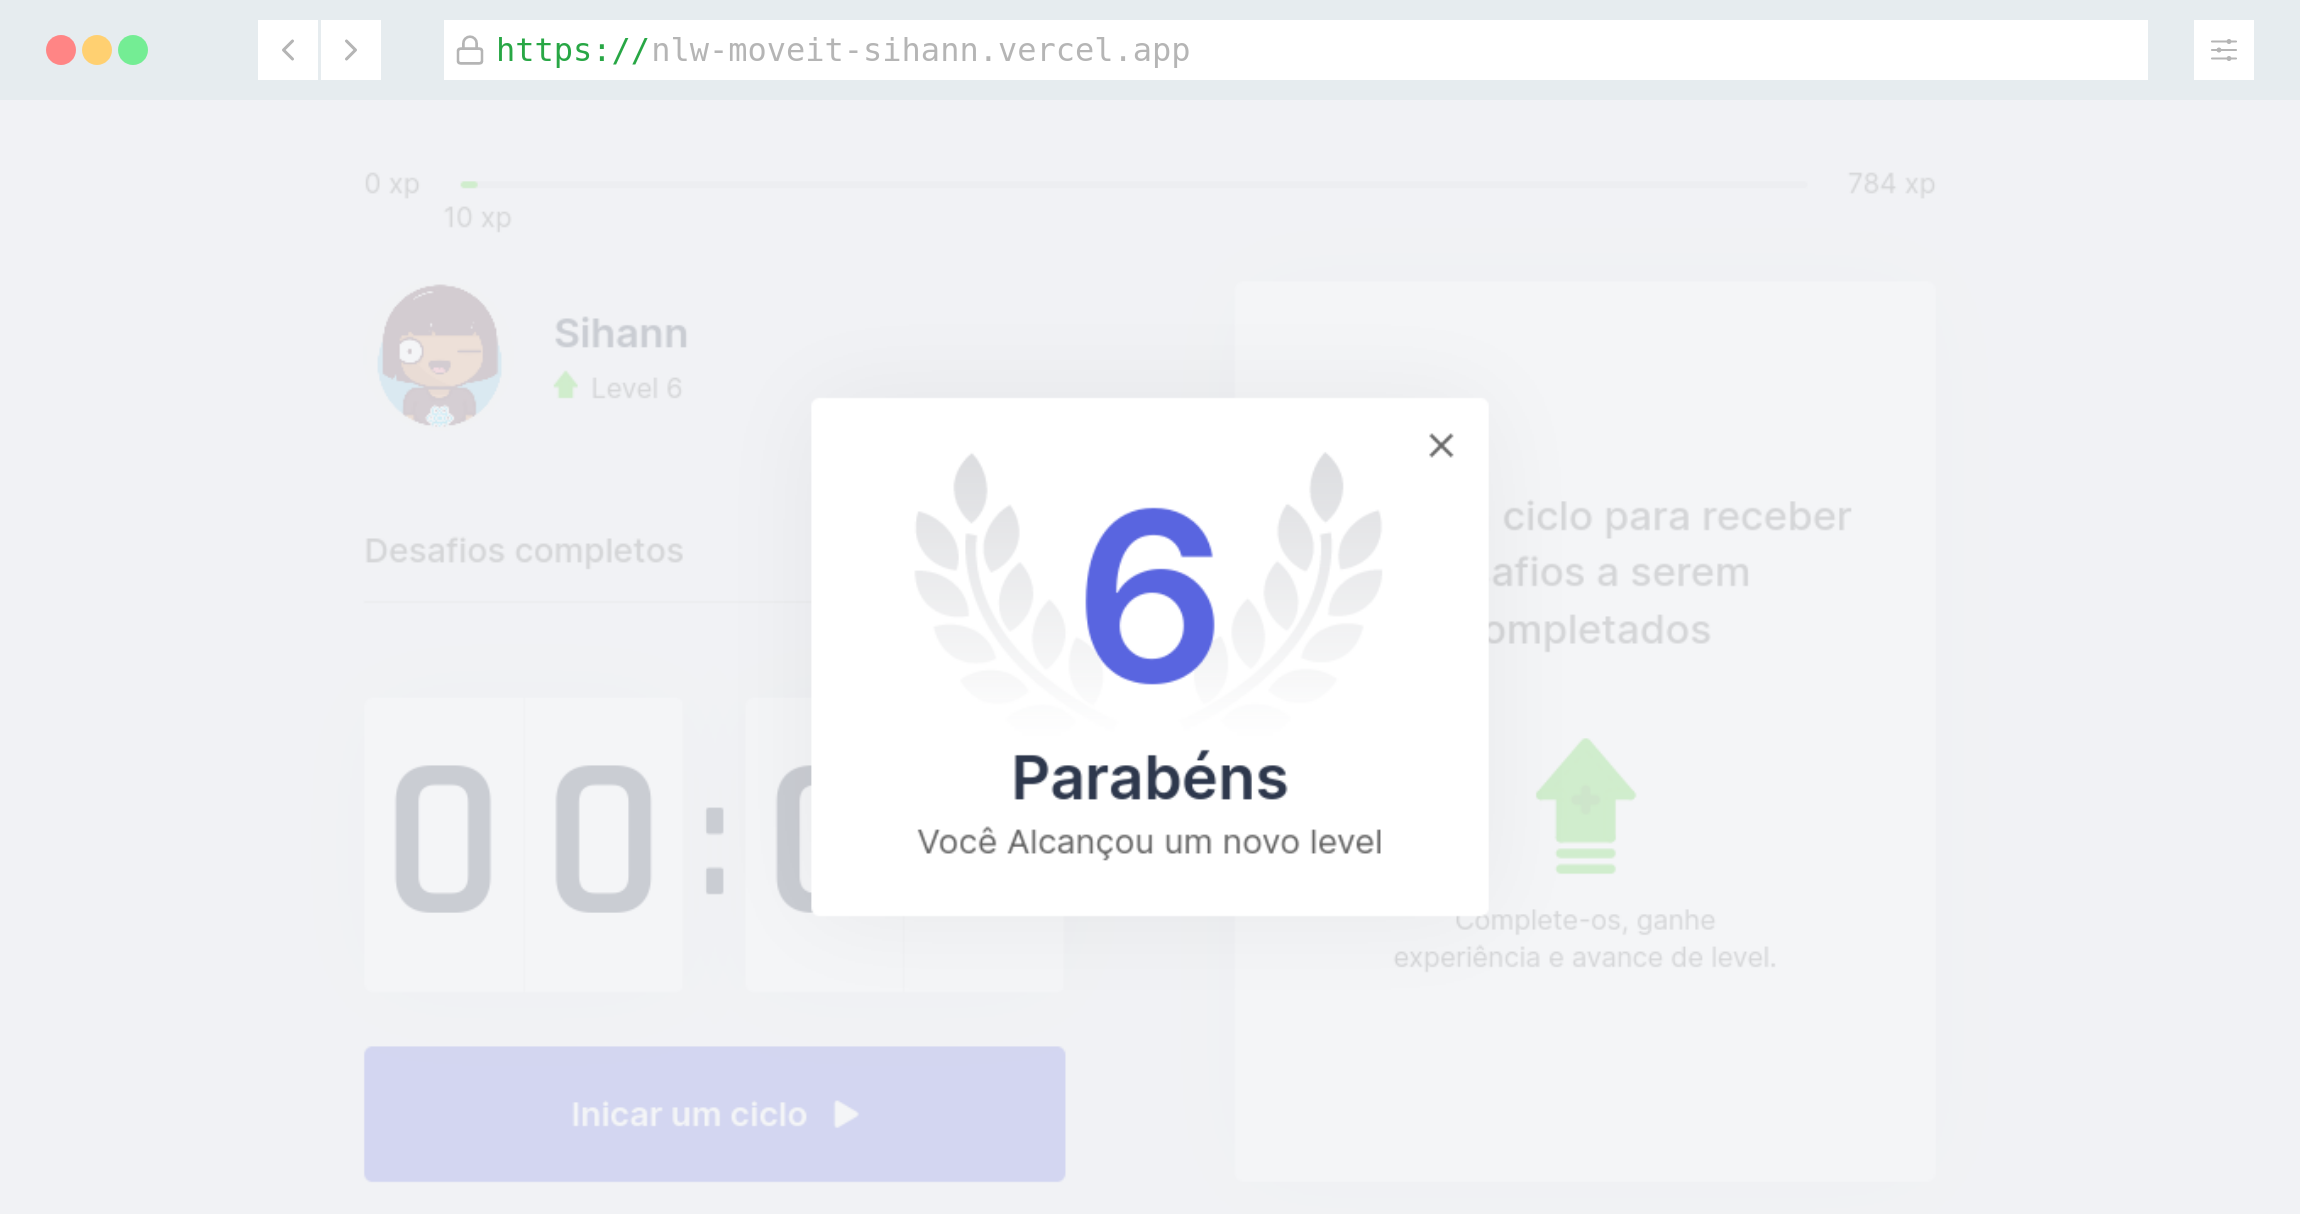This screenshot has height=1214, width=2300.
Task: Click the large green level-up arrow illustration
Action: pos(1585,805)
